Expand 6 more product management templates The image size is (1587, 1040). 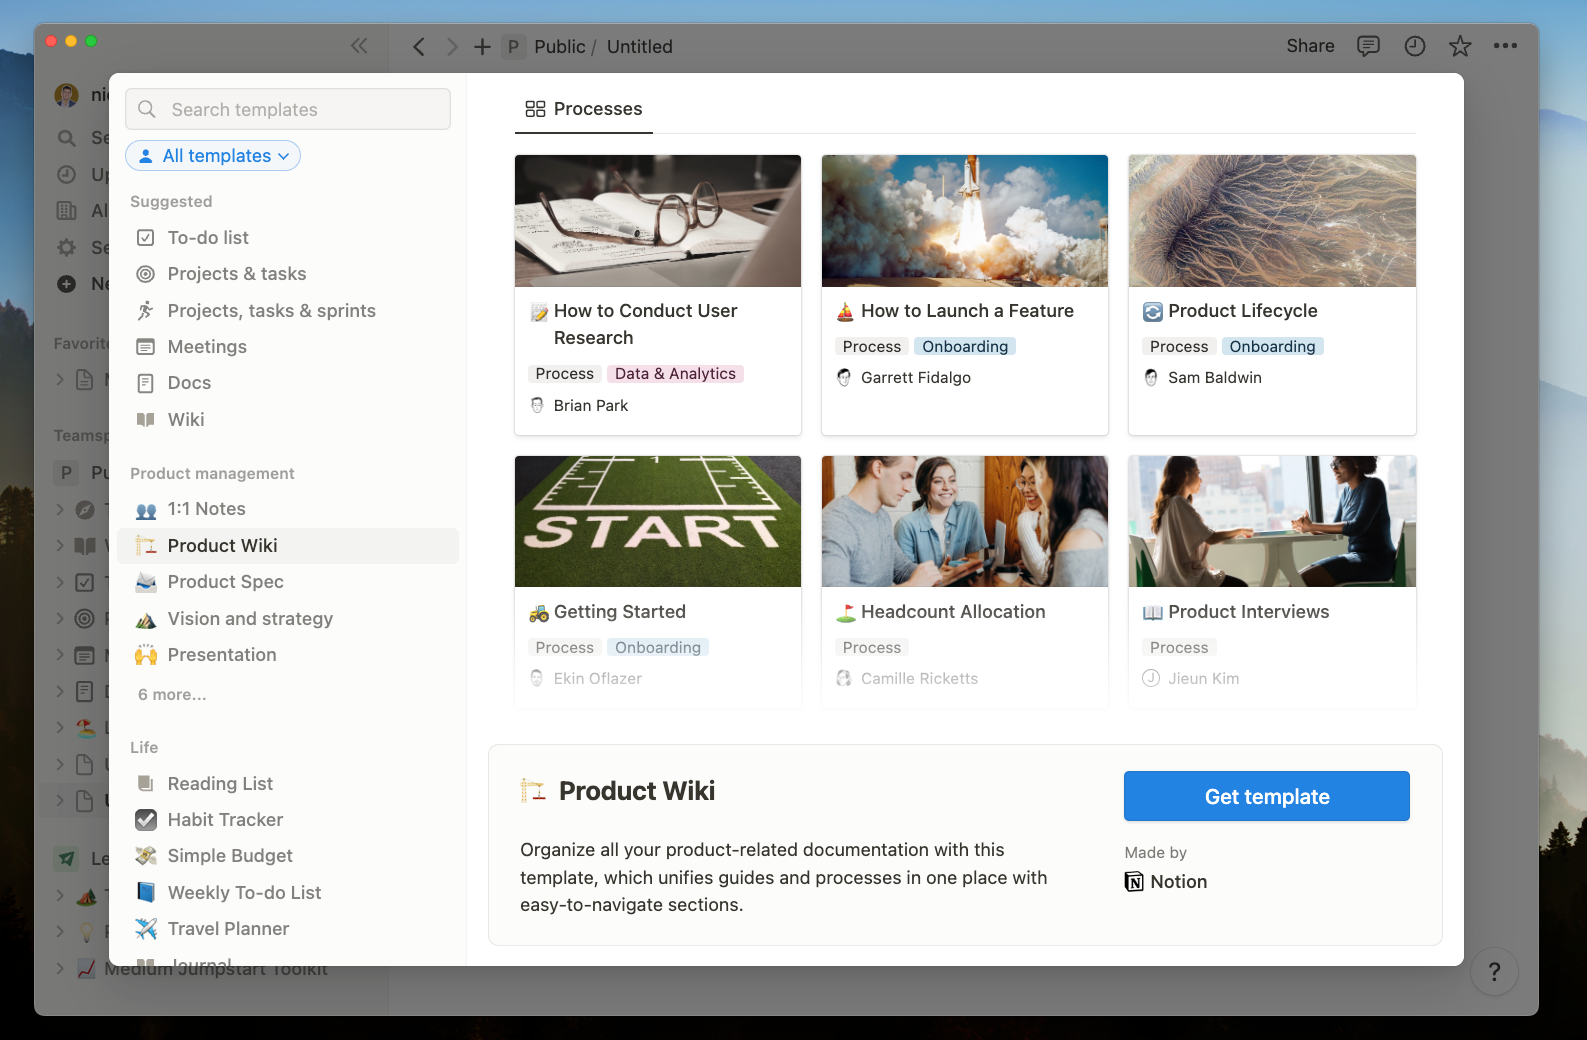tap(172, 695)
